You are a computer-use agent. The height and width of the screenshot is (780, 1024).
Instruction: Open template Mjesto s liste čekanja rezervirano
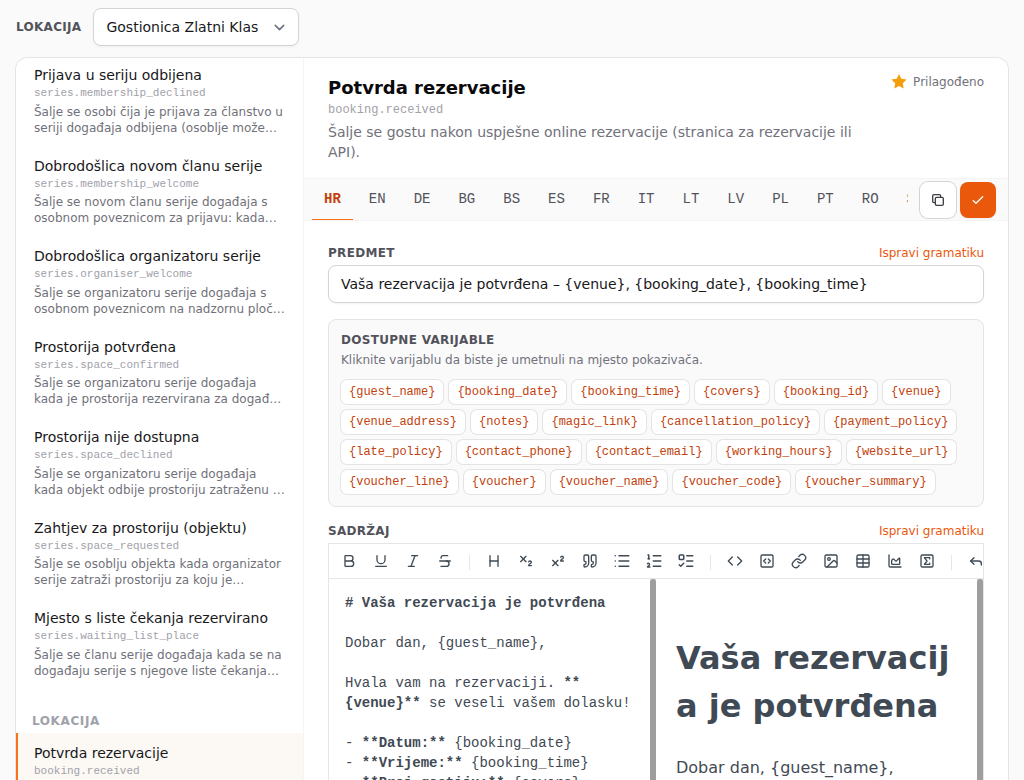[159, 643]
